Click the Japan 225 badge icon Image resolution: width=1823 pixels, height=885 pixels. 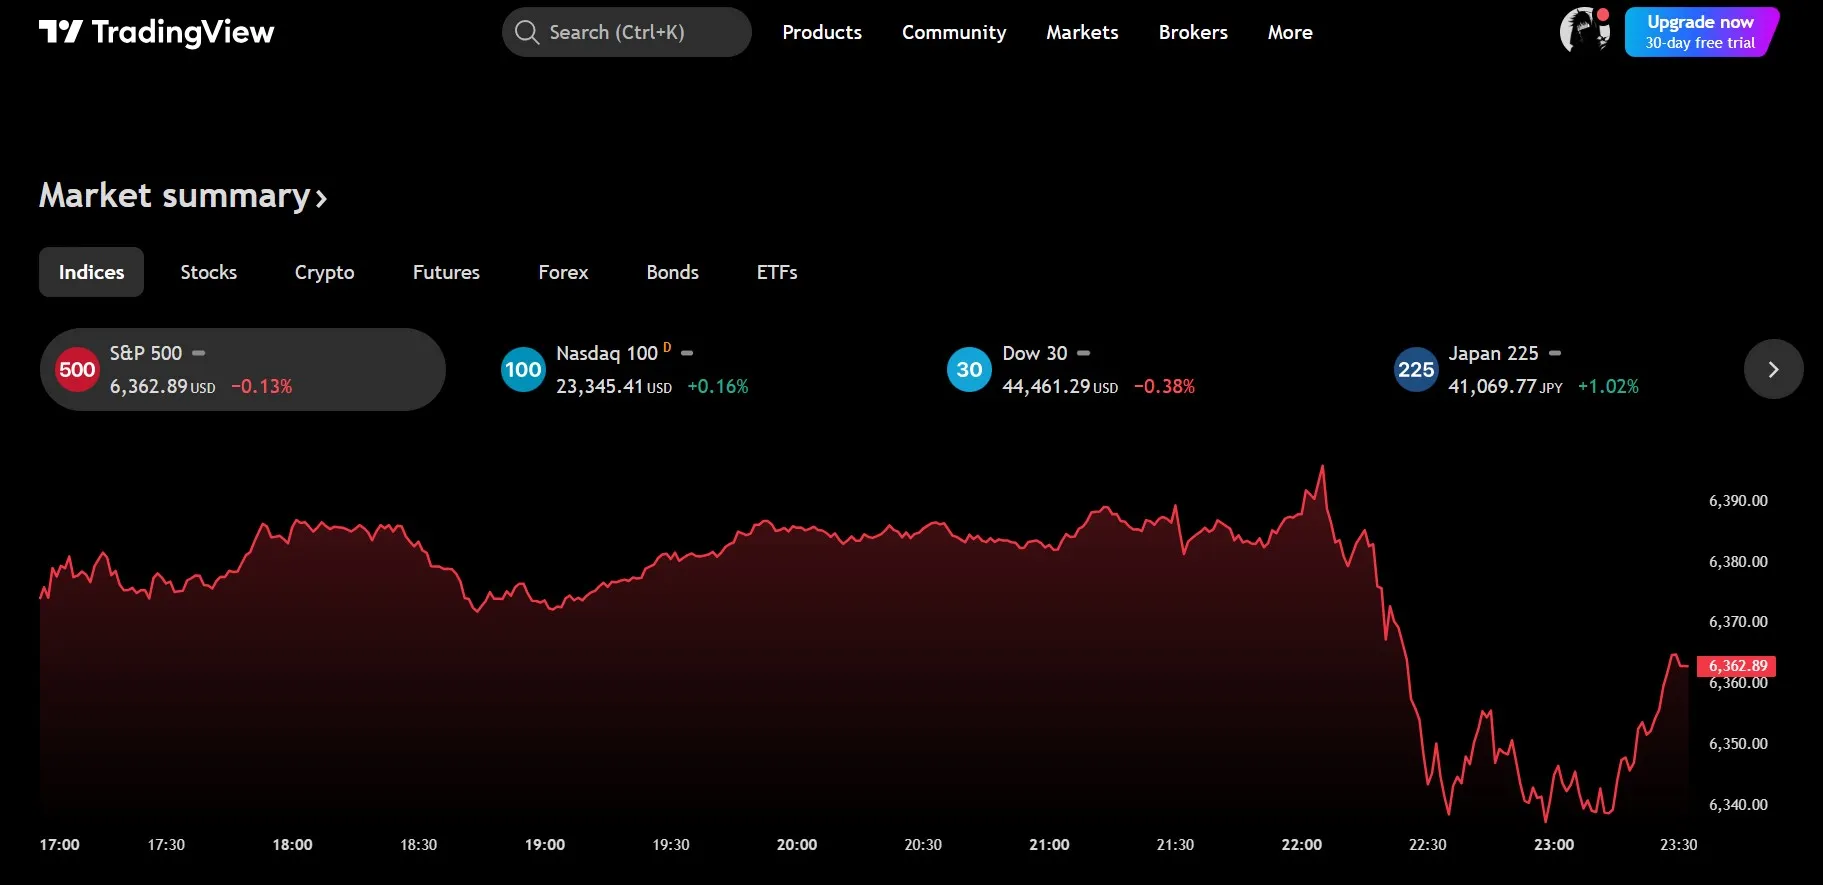click(x=1416, y=370)
